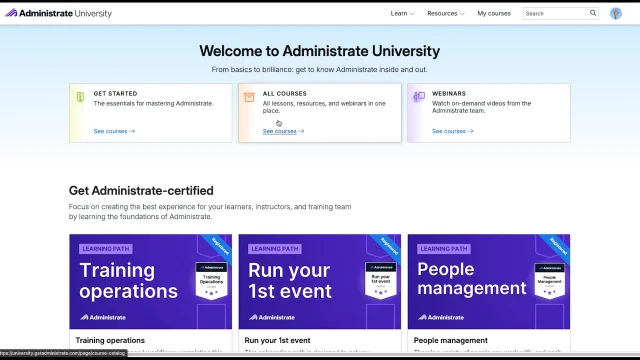Screen dimensions: 640x360
Task: Click the Webinars presenter icon
Action: pos(419,97)
